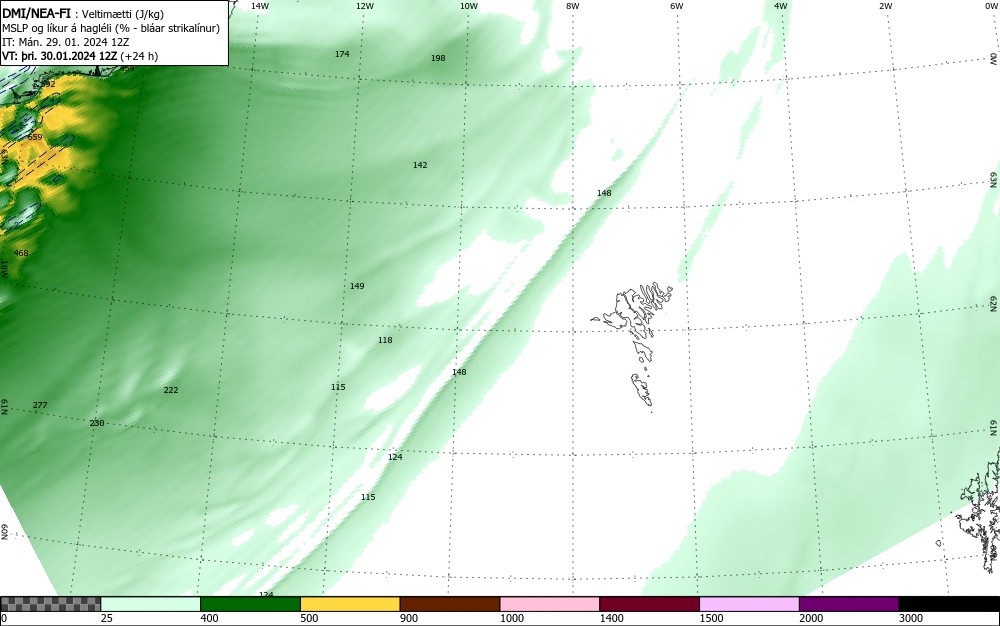This screenshot has height=626, width=1000.
Task: Click the '0W' longitude label
Action: point(990,6)
